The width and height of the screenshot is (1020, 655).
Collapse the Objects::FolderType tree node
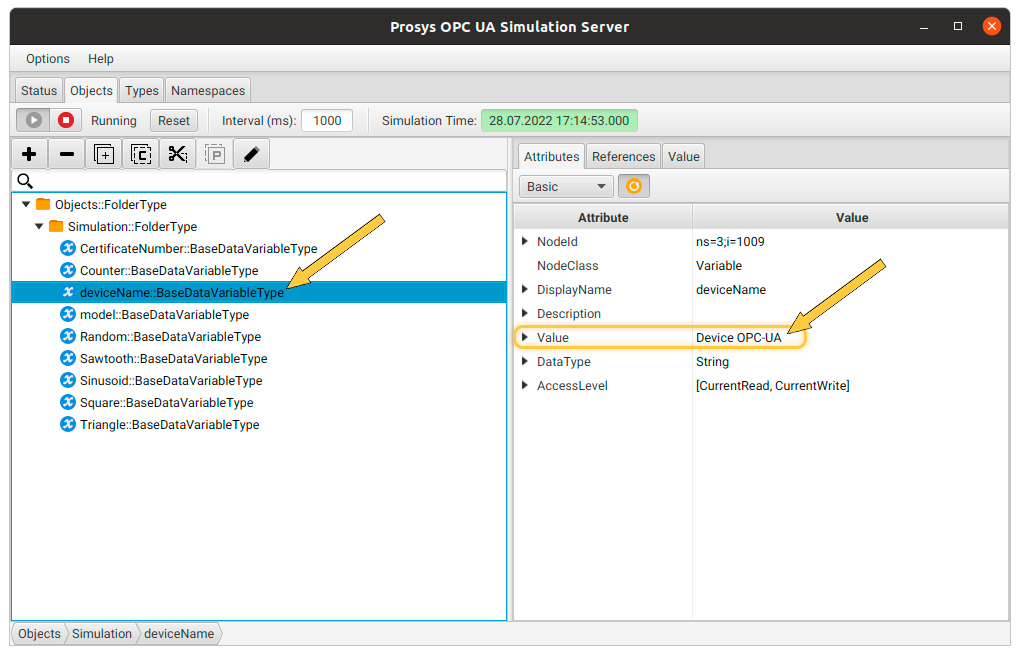(x=26, y=204)
